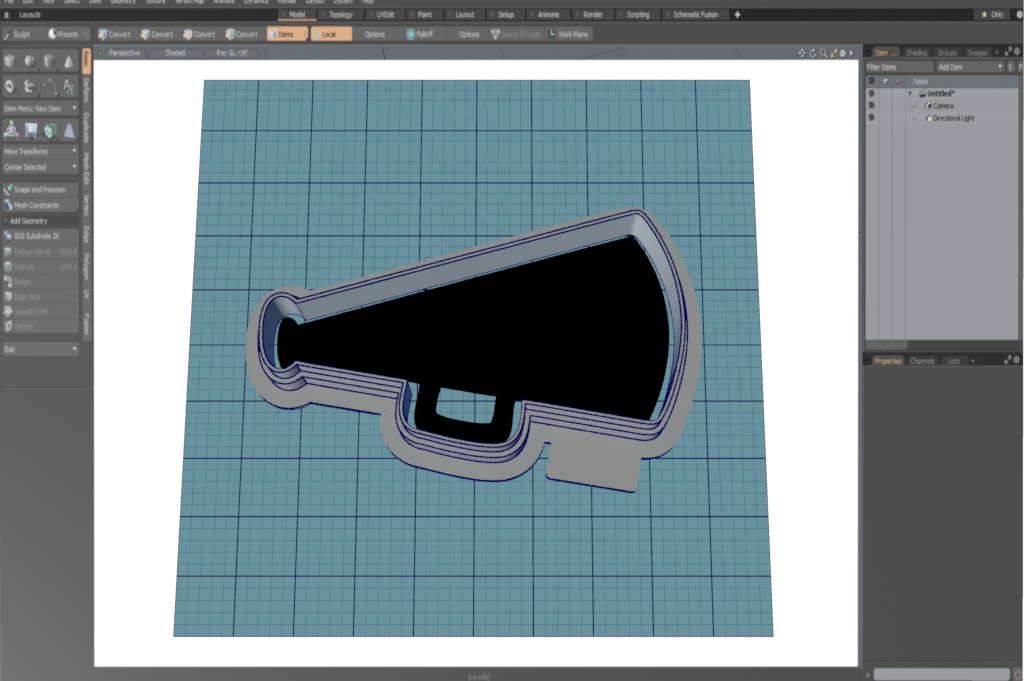Activate the Text tool icon
The height and width of the screenshot is (681, 1024).
coord(68,87)
